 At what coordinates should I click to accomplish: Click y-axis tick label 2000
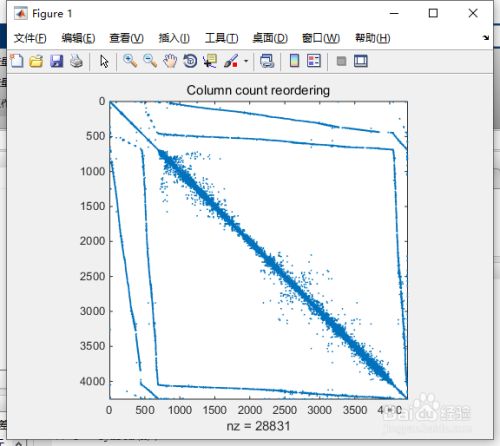pos(92,241)
